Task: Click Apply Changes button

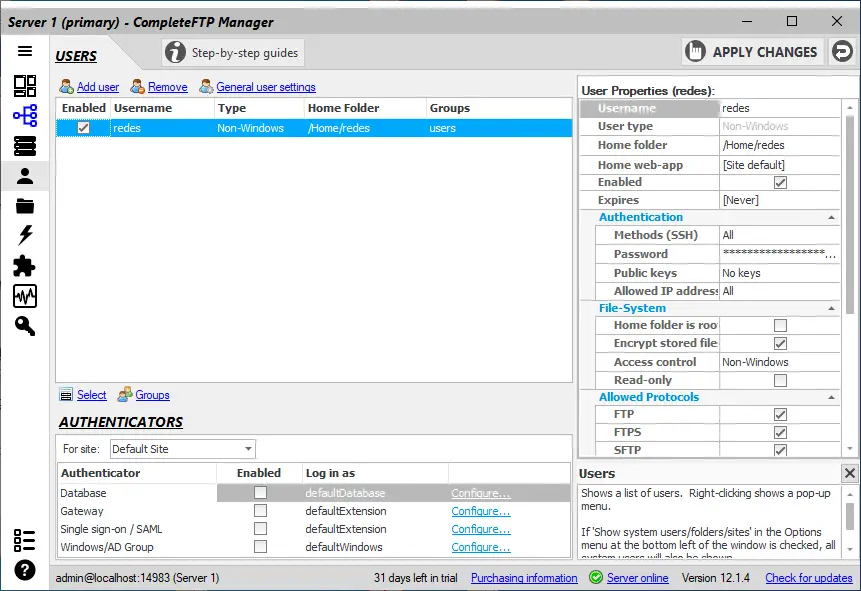Action: tap(752, 52)
